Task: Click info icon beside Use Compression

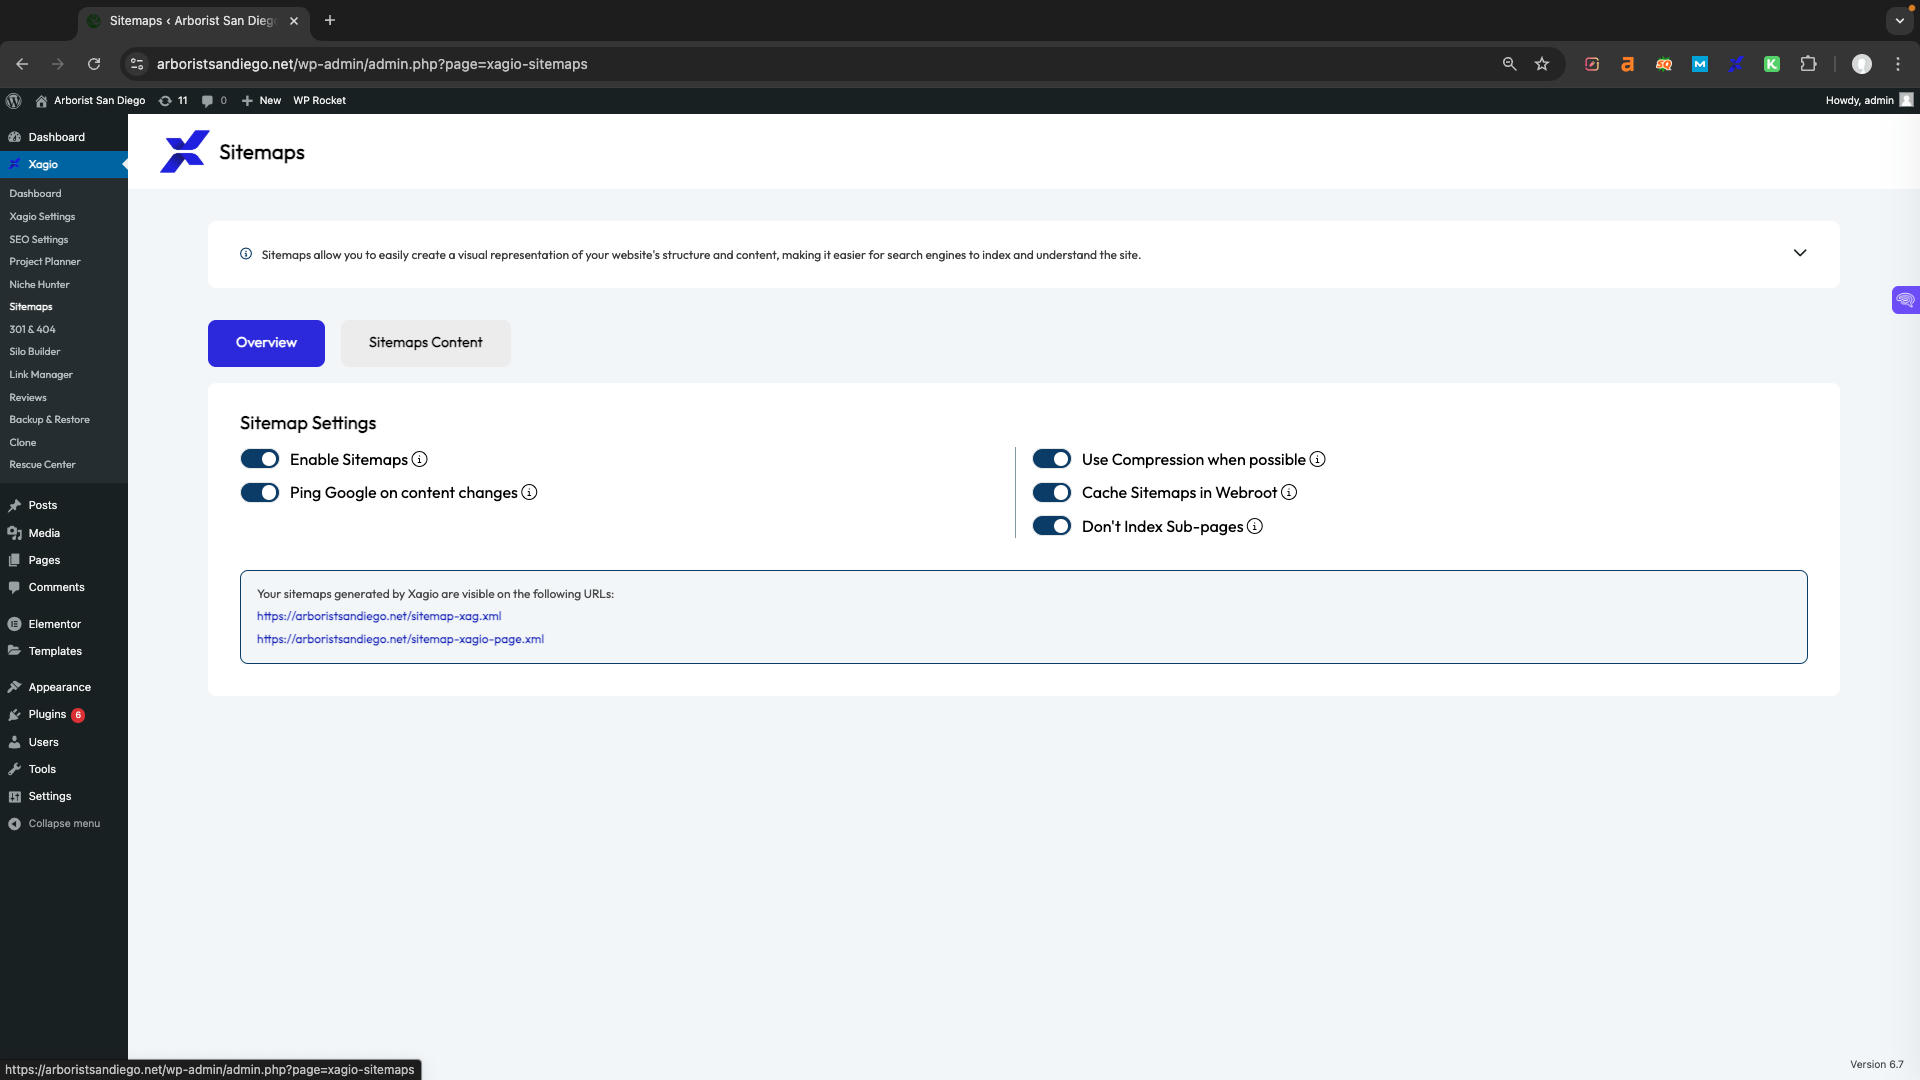Action: pos(1318,459)
